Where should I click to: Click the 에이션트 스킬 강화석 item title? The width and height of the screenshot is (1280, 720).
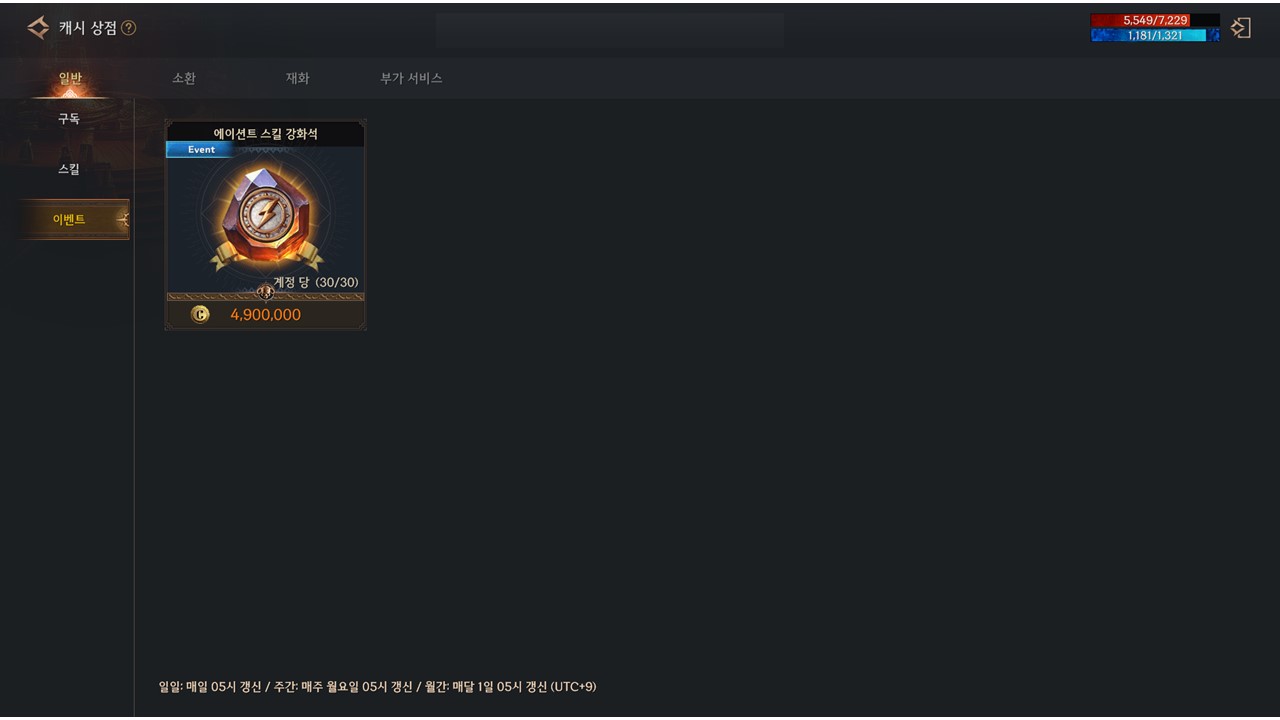(x=265, y=133)
